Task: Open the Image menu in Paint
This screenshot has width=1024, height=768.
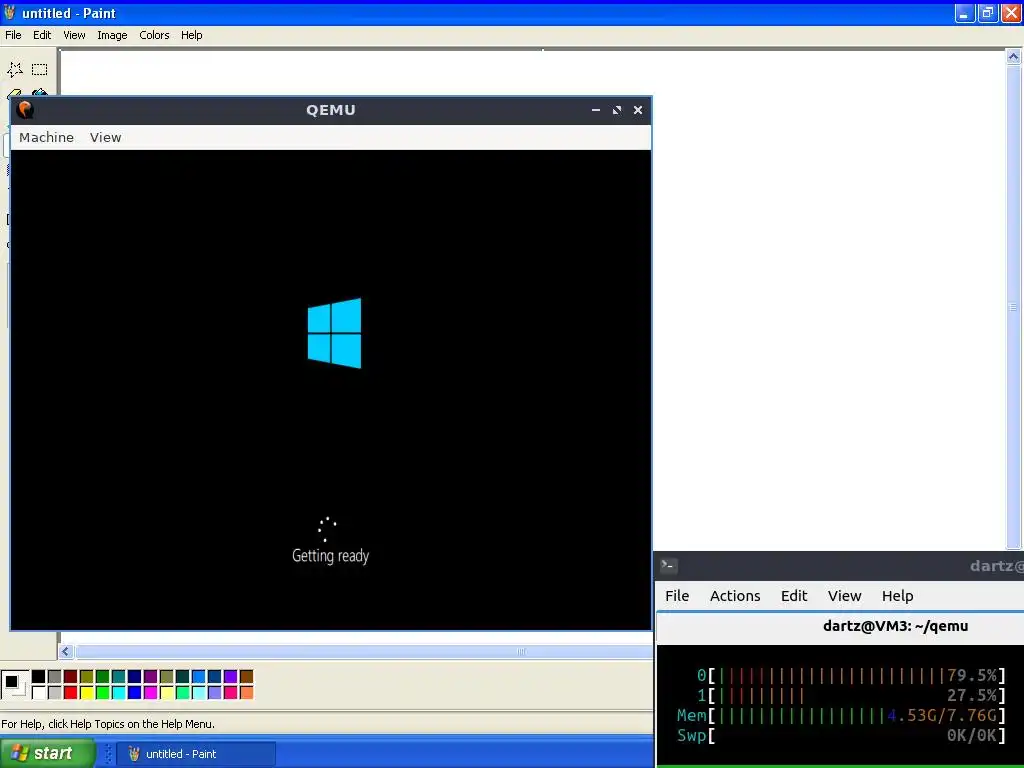Action: pos(112,35)
